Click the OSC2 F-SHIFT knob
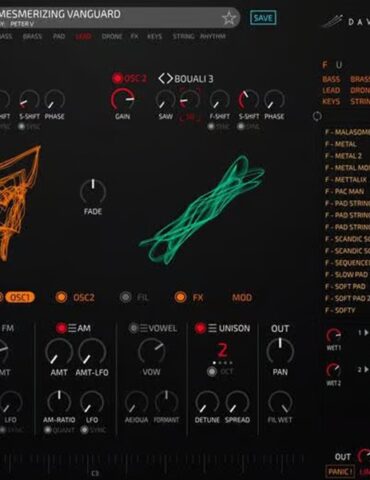The image size is (370, 480). (220, 100)
